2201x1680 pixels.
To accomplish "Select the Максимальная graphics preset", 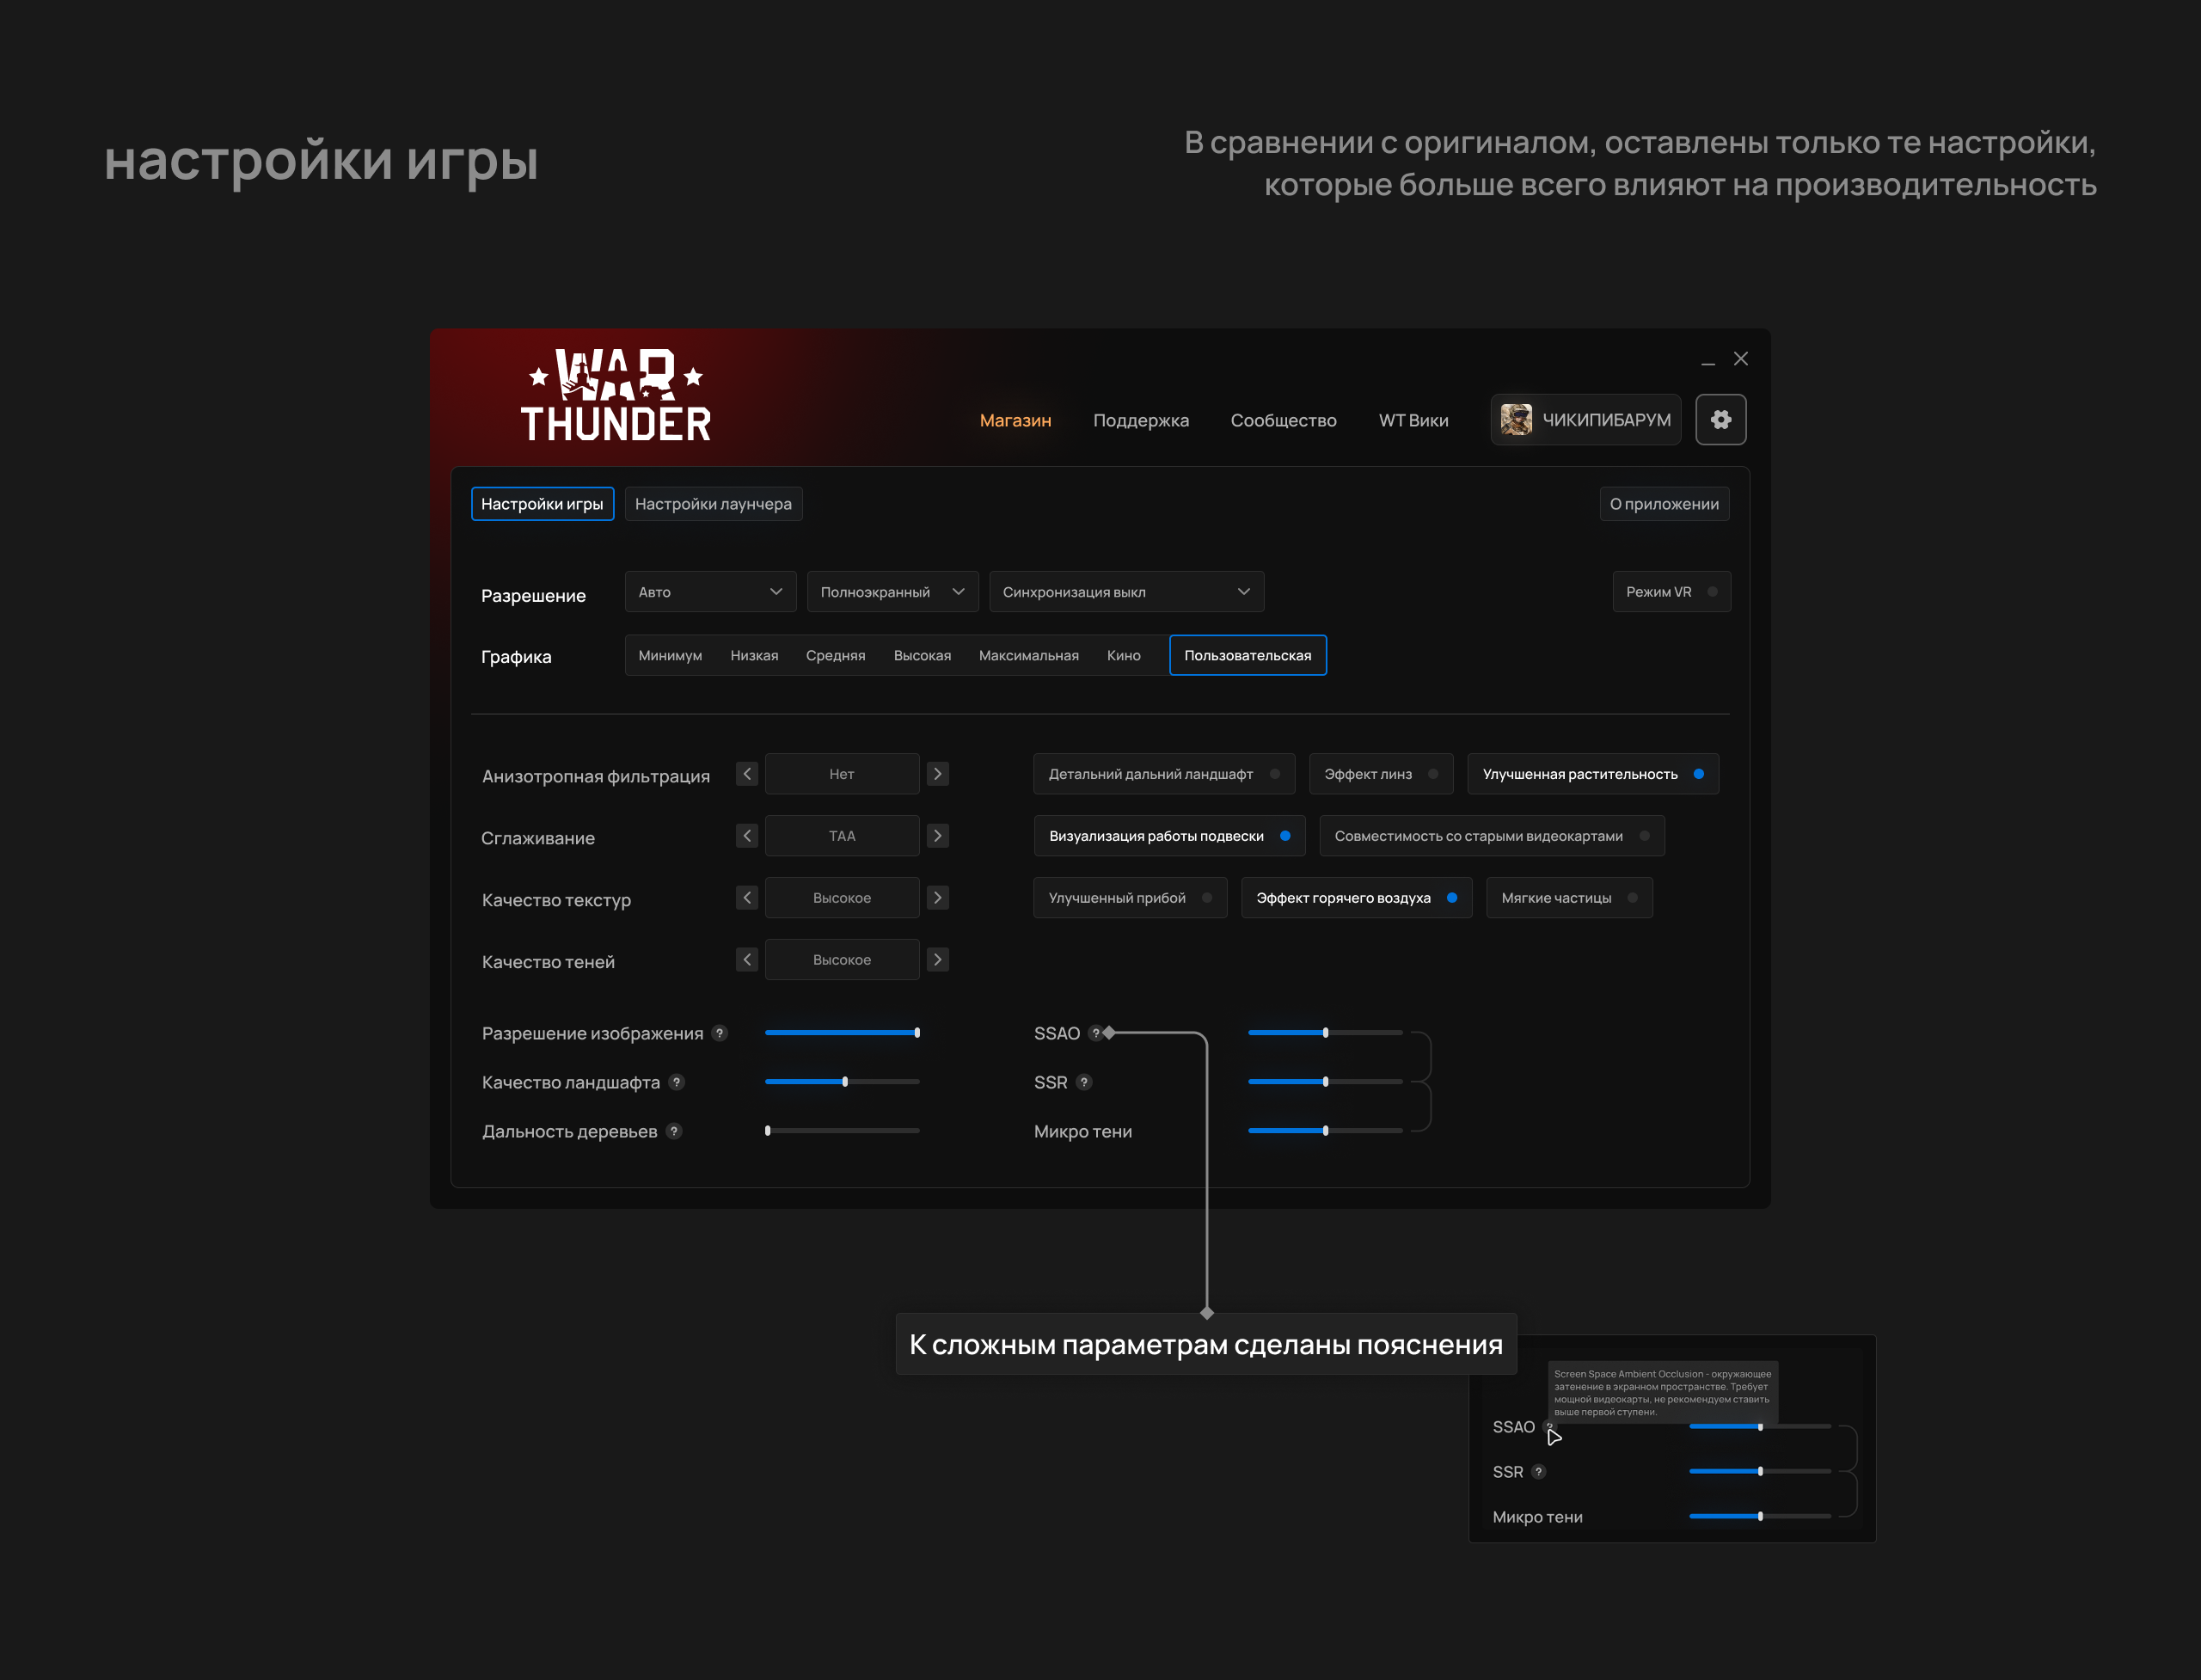I will pyautogui.click(x=1028, y=656).
